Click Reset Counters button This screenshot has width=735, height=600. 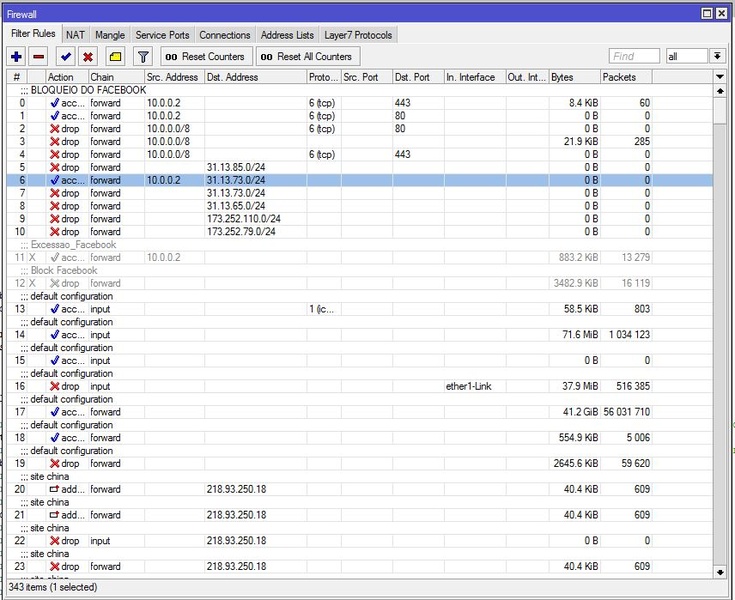click(206, 57)
